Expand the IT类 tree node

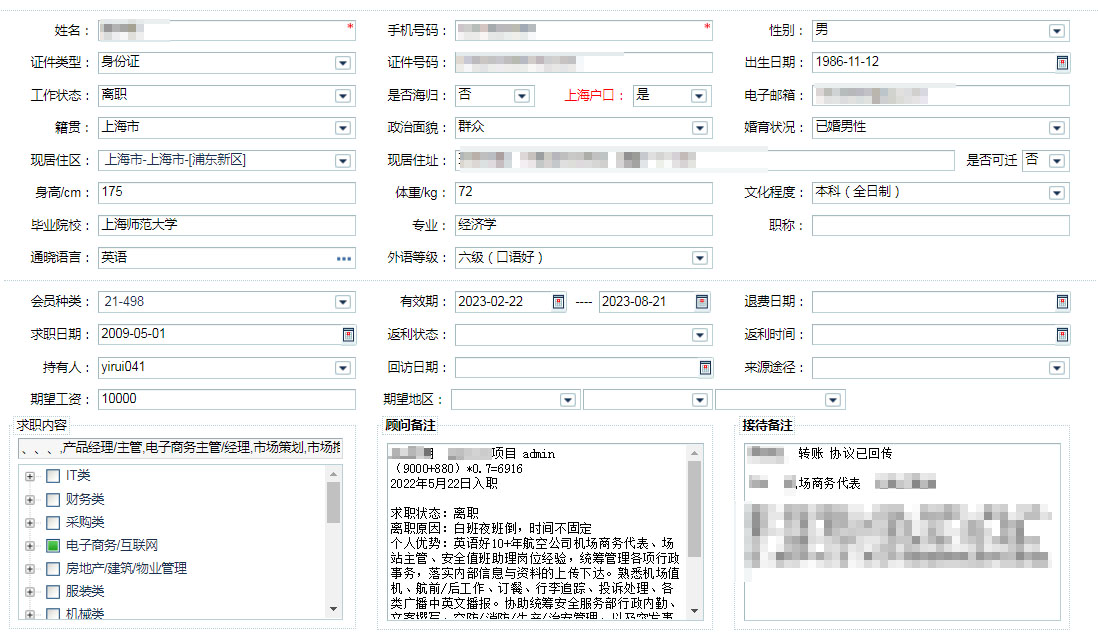click(x=29, y=477)
